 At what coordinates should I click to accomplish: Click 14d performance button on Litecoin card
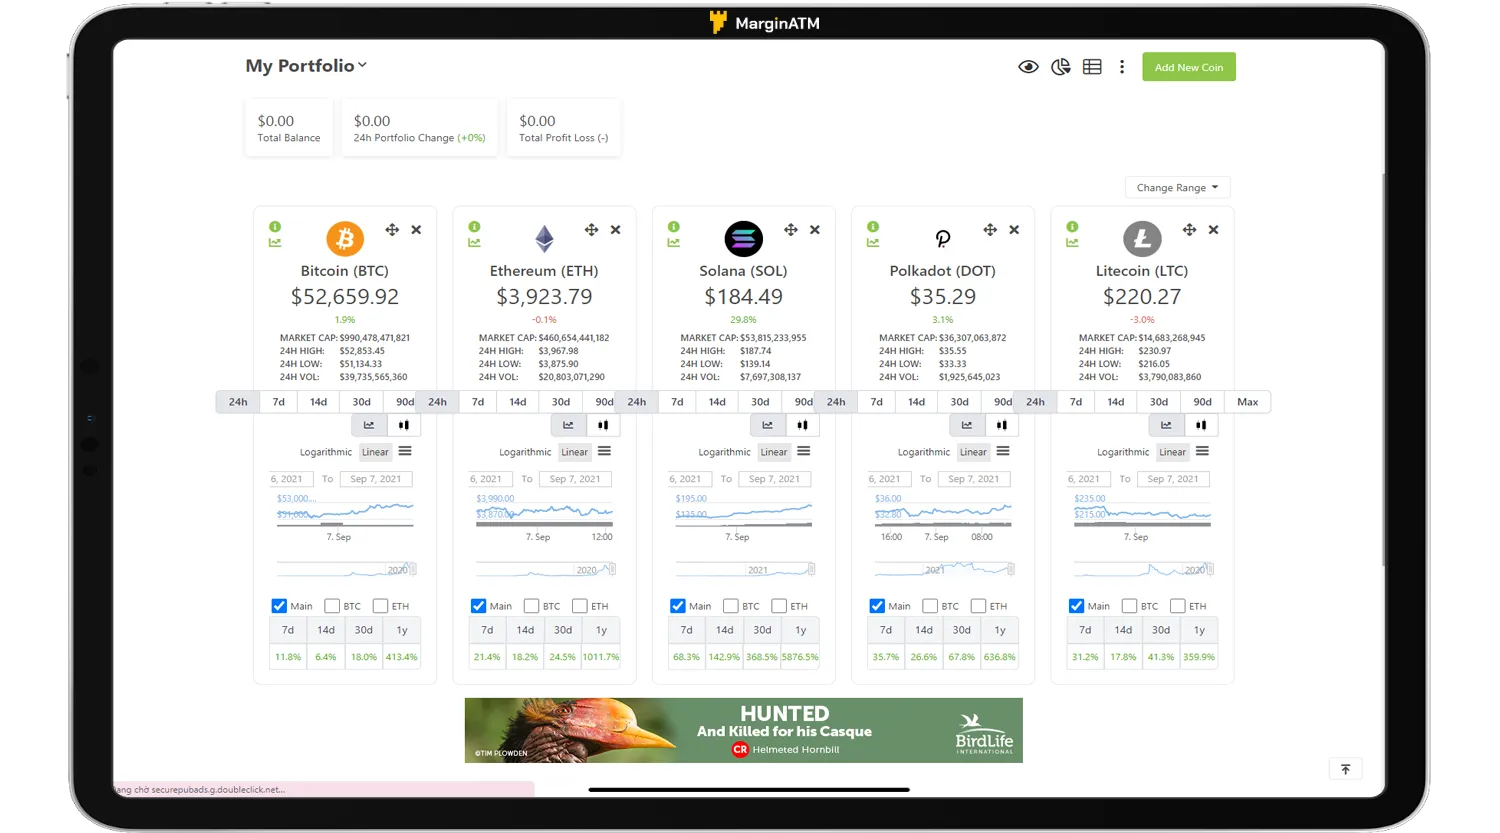(1123, 630)
